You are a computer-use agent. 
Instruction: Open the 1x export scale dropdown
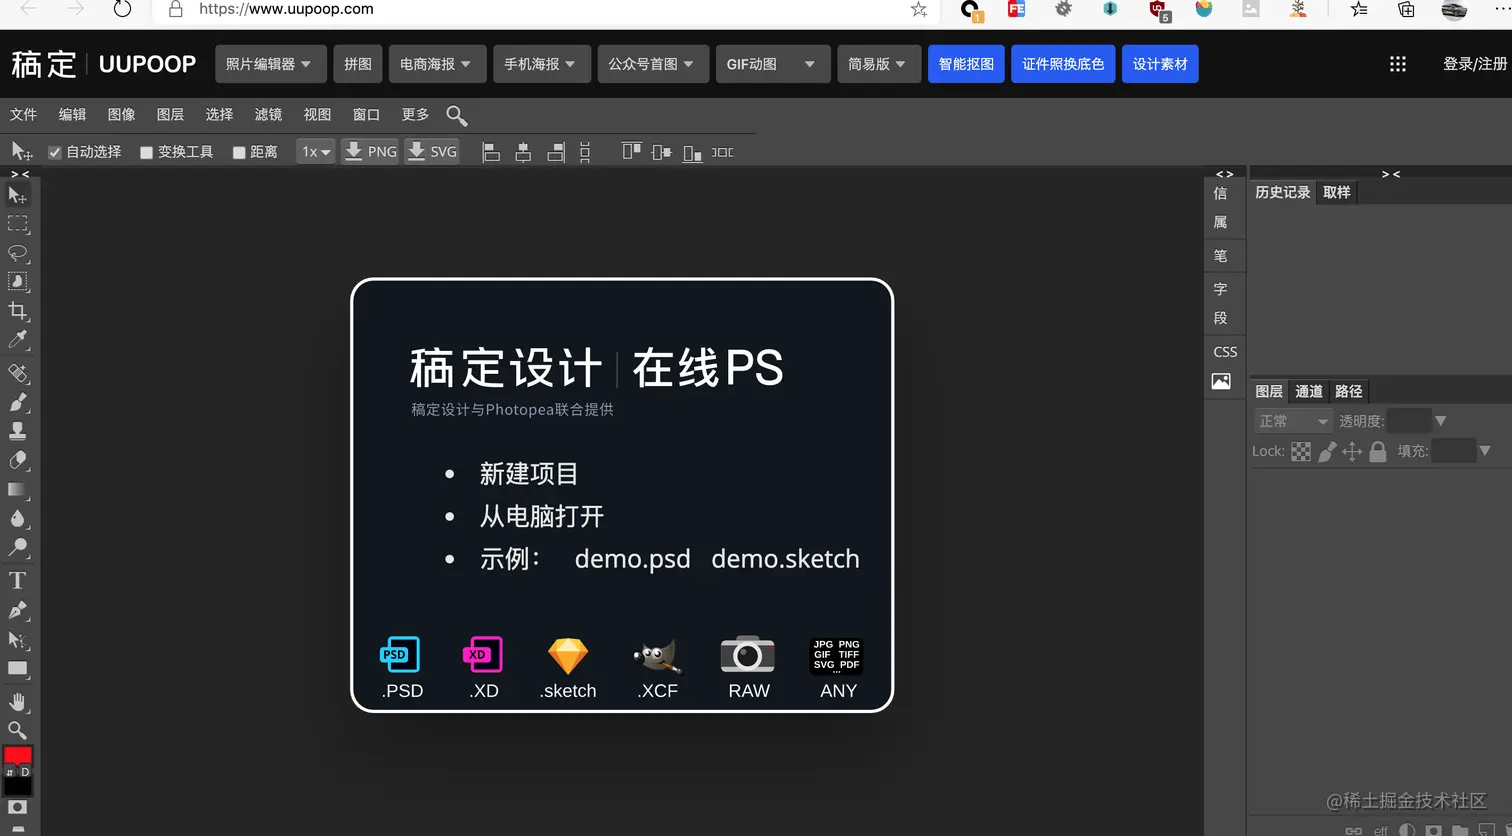pos(316,152)
